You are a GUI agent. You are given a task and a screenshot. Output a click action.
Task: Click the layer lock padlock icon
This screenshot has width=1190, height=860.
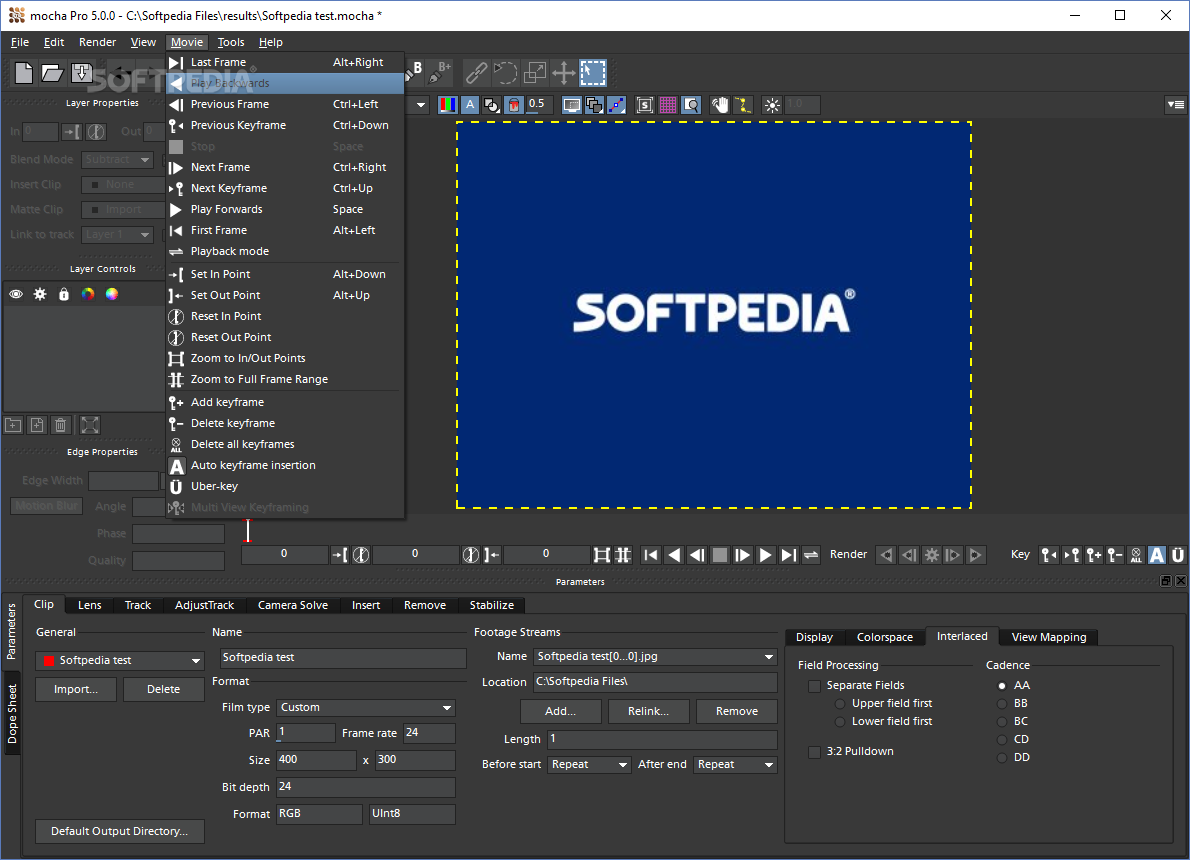[64, 295]
